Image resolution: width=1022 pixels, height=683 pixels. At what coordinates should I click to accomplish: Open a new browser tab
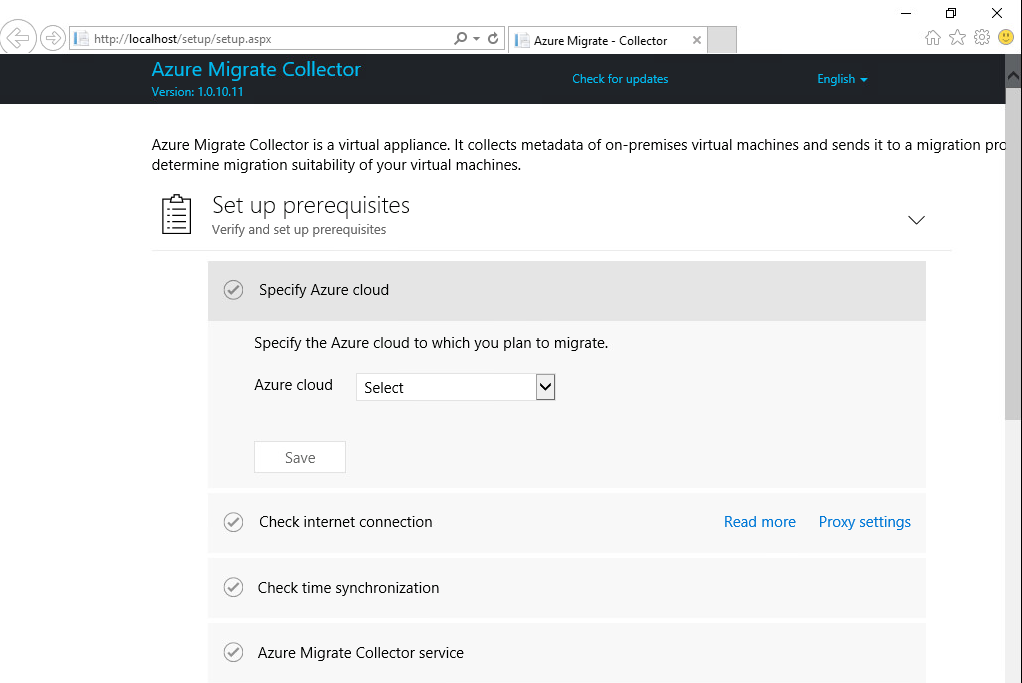[721, 40]
